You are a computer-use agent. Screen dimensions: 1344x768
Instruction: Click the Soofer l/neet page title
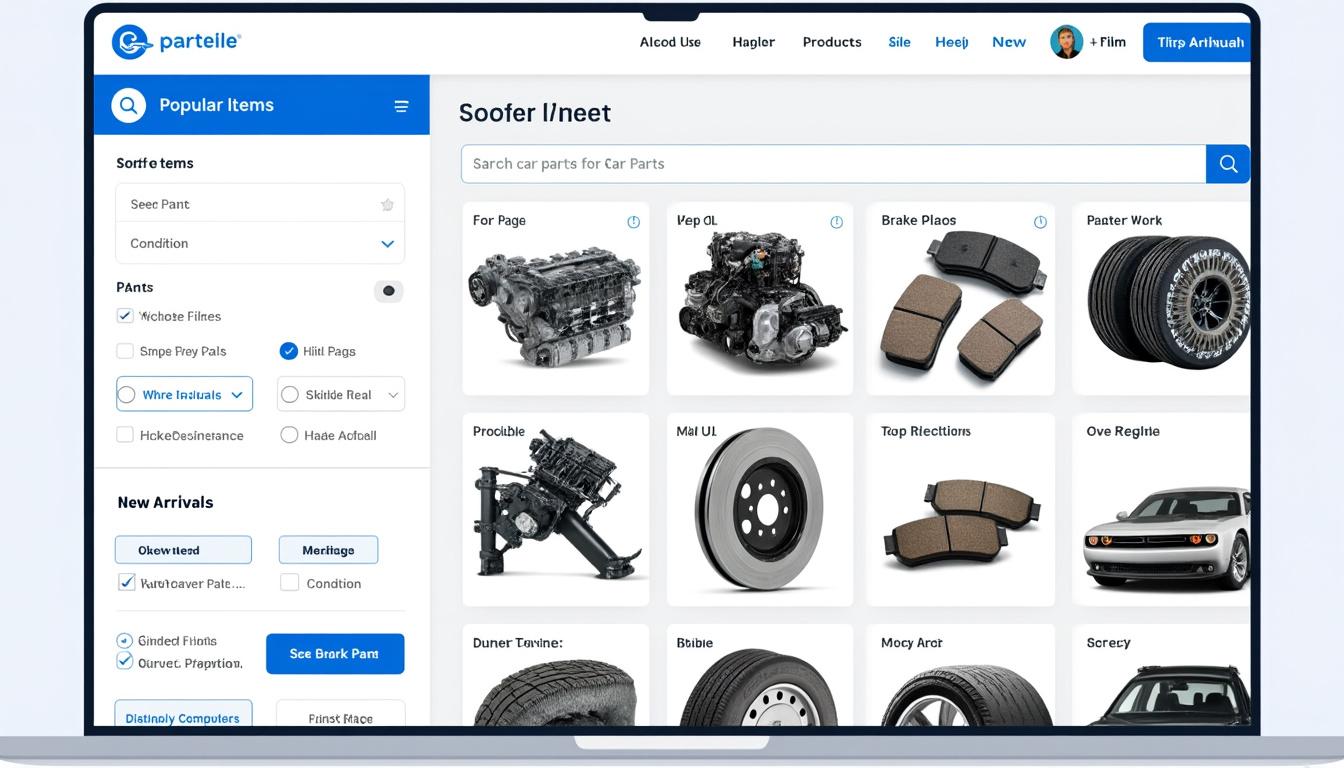click(535, 113)
